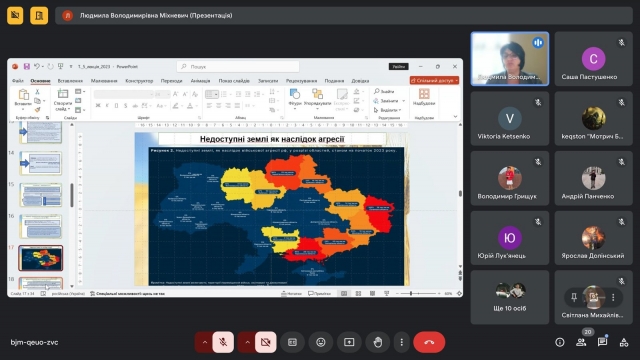640x360 pixels.
Task: Open the Вставлення ribbon tab
Action: (70, 81)
